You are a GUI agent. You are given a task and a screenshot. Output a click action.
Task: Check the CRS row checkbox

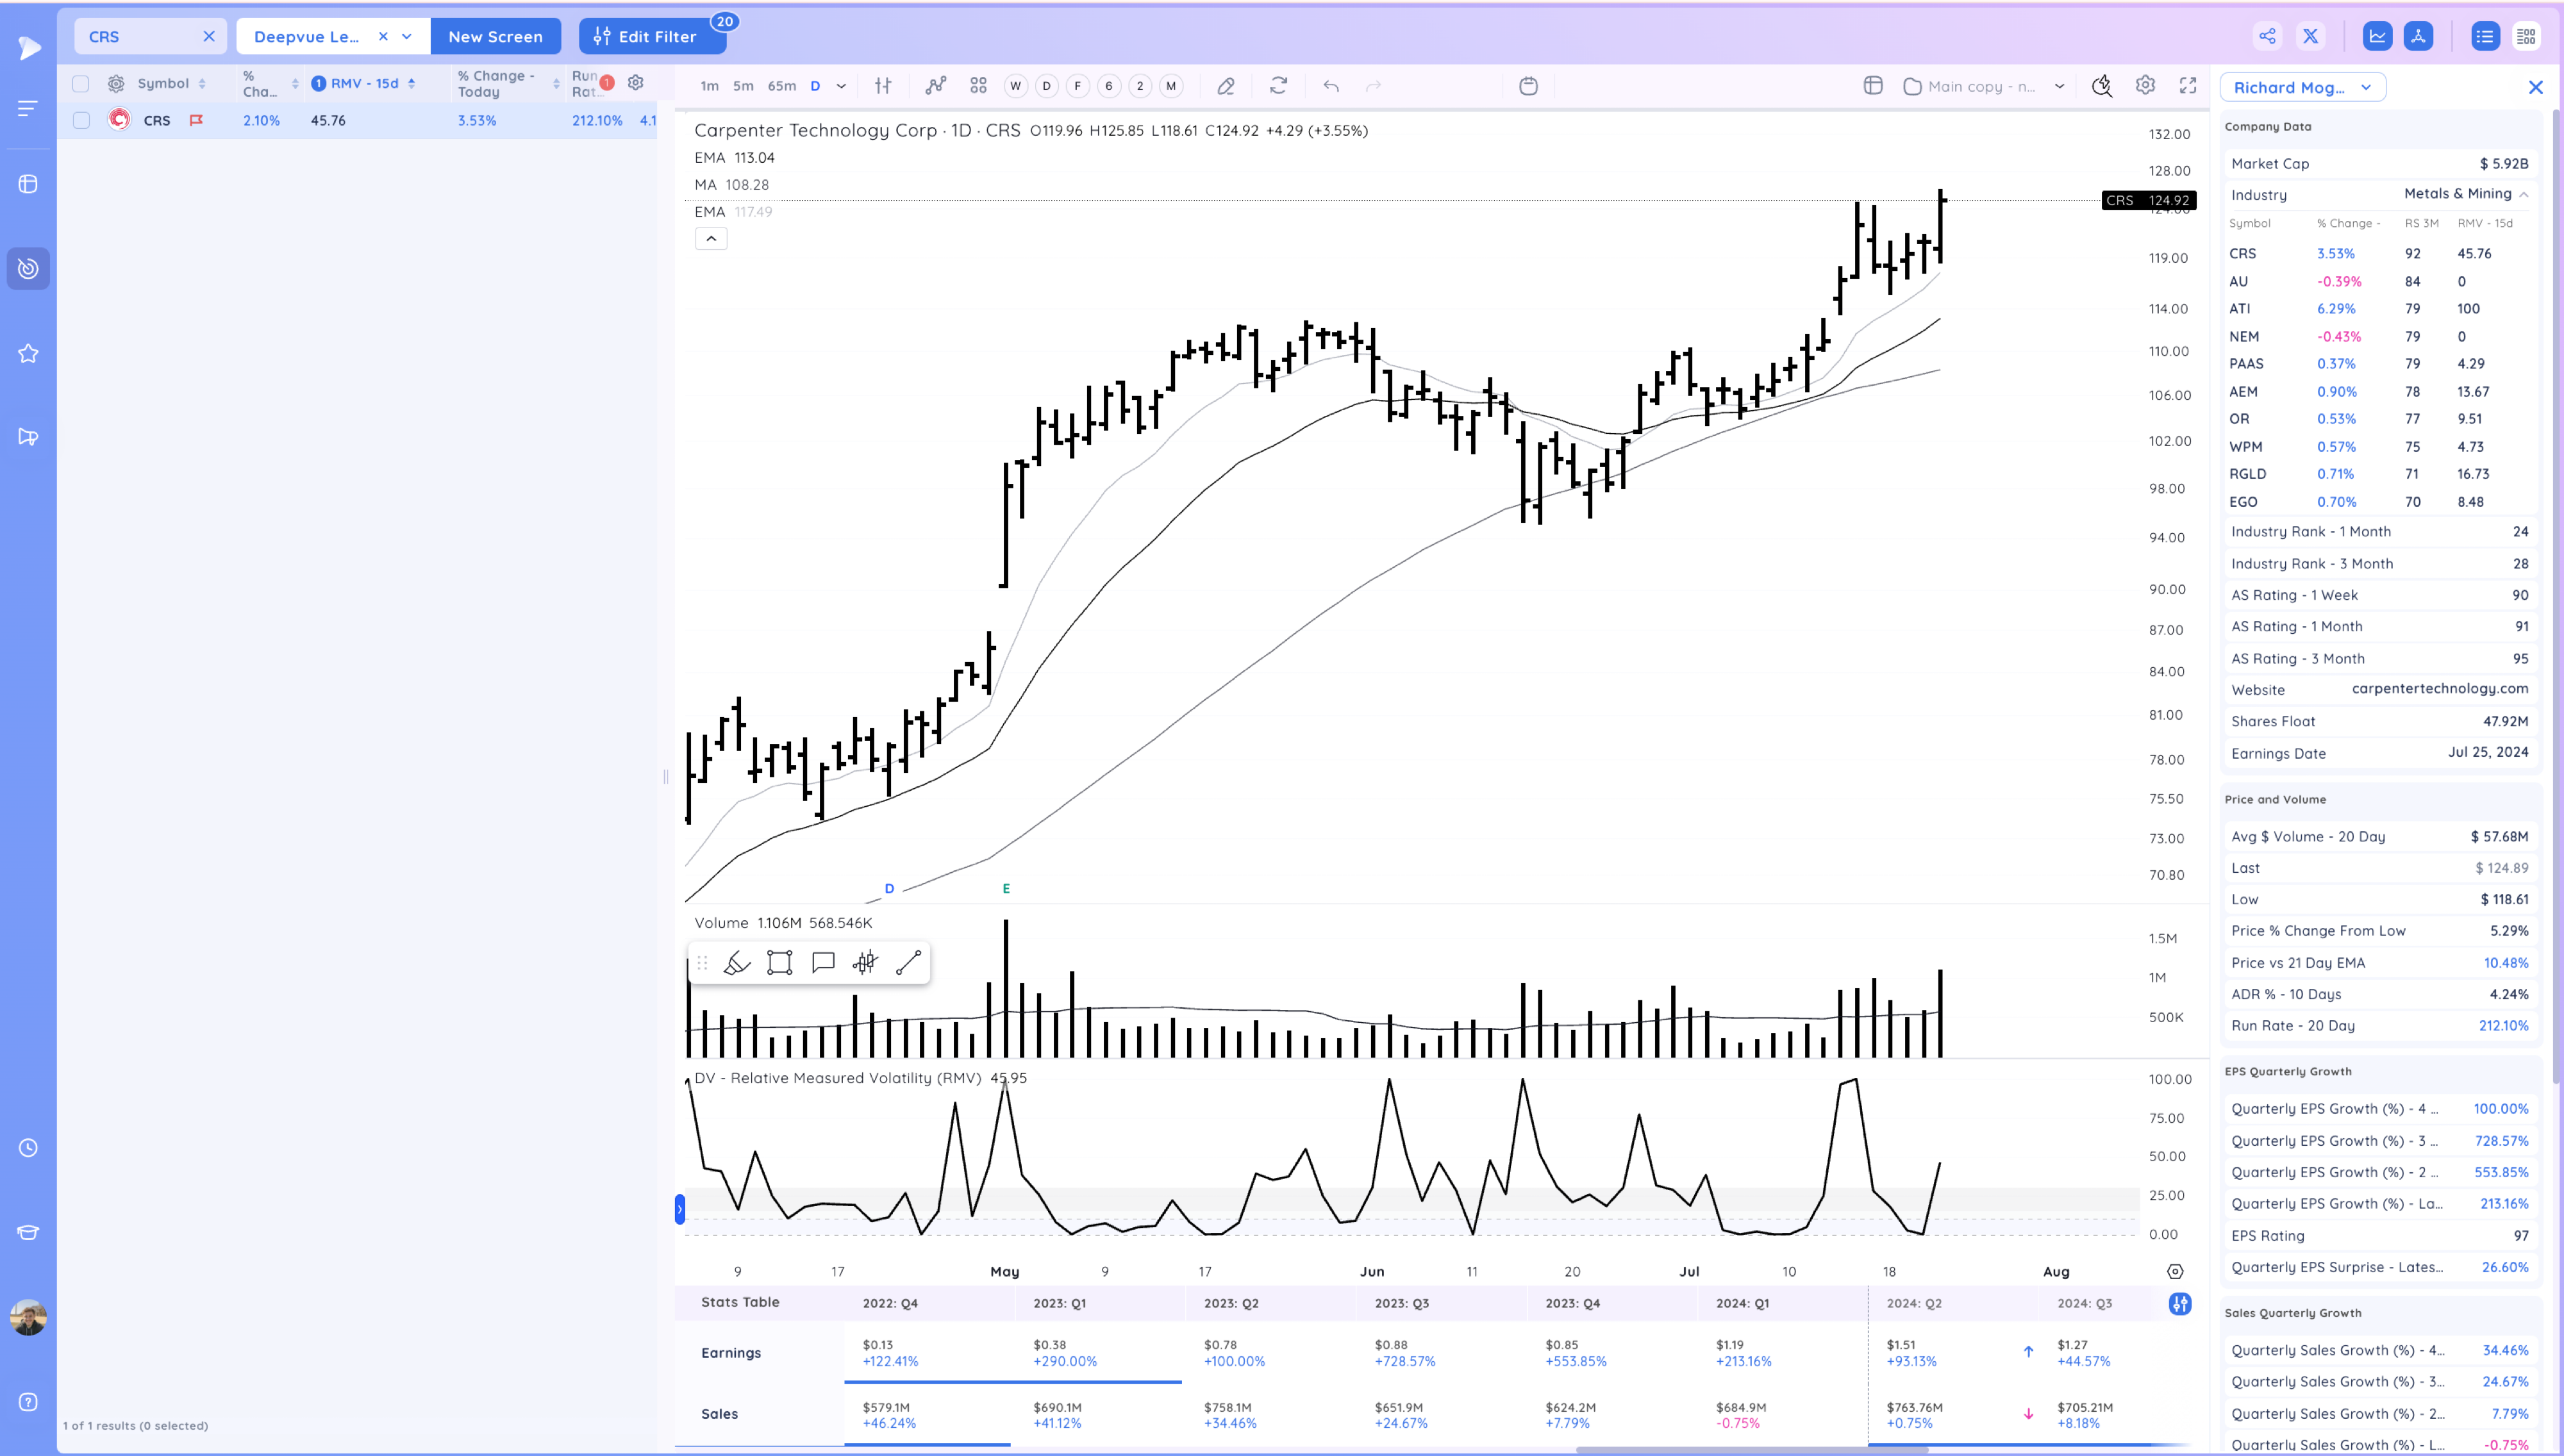(81, 120)
